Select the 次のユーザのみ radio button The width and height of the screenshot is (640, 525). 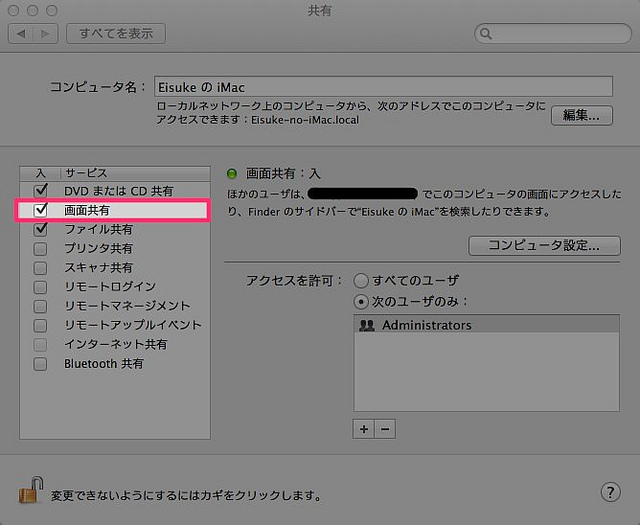(361, 302)
